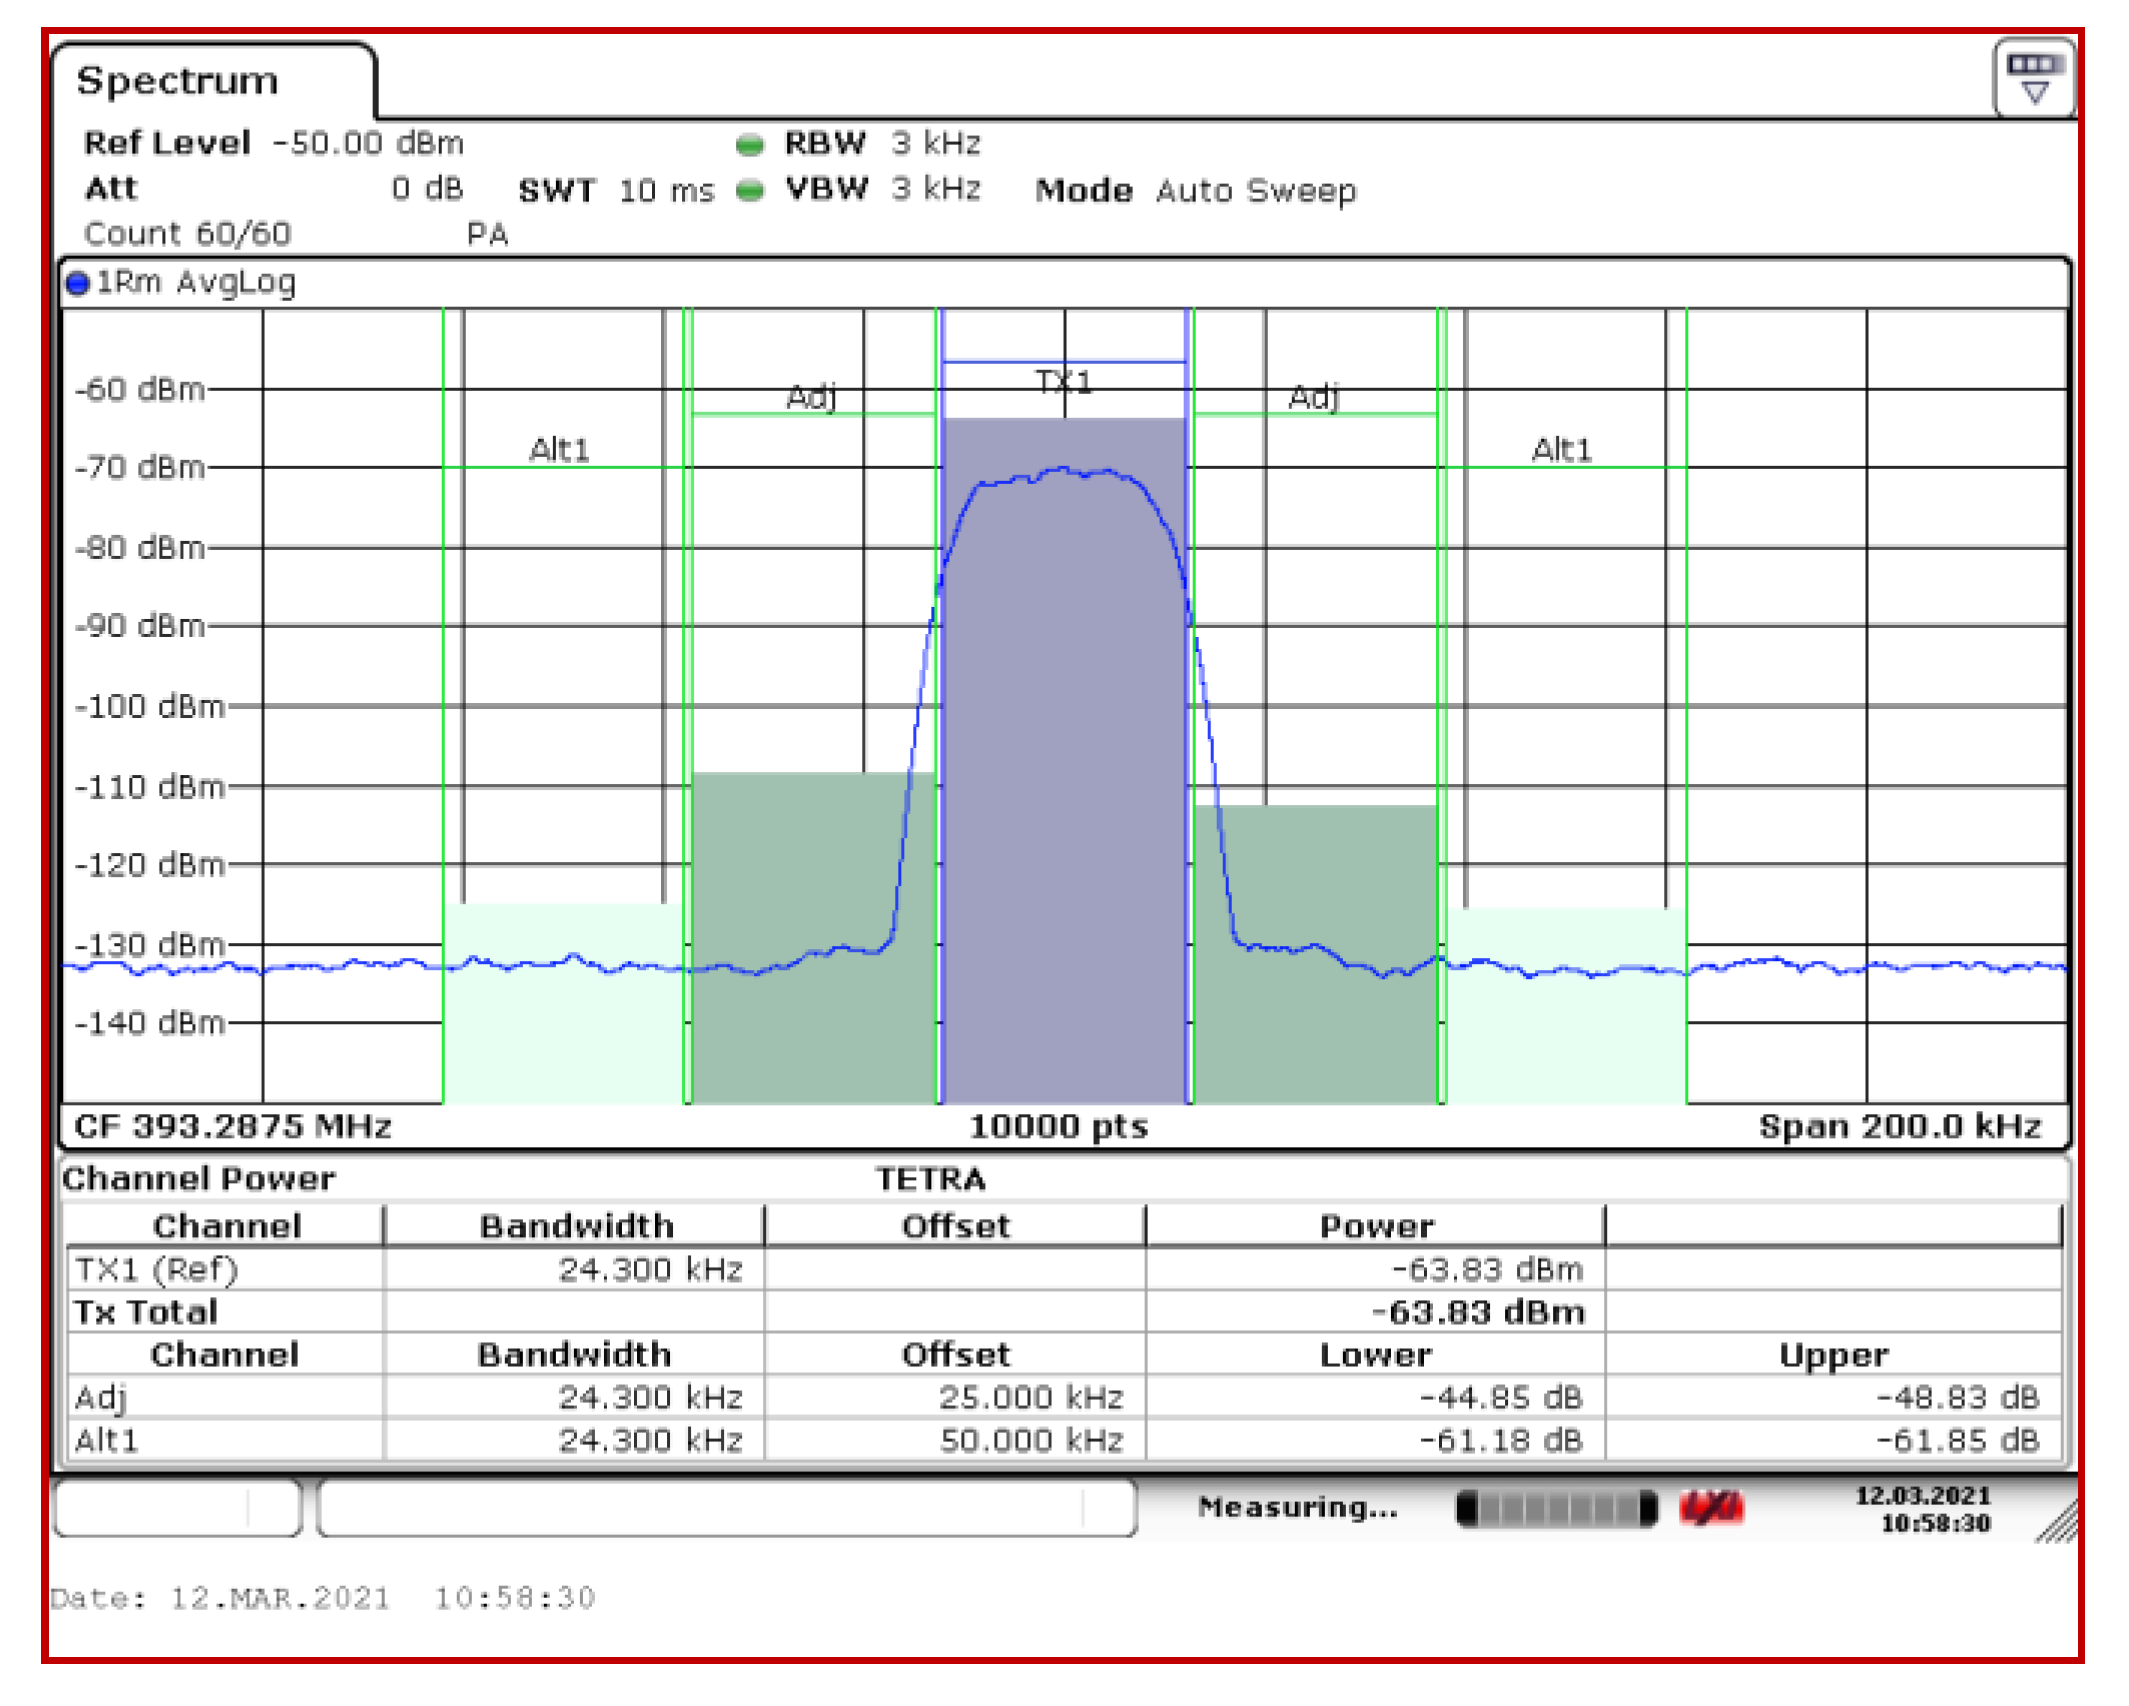Click the sweep Count 60/60 indicator

click(x=185, y=233)
